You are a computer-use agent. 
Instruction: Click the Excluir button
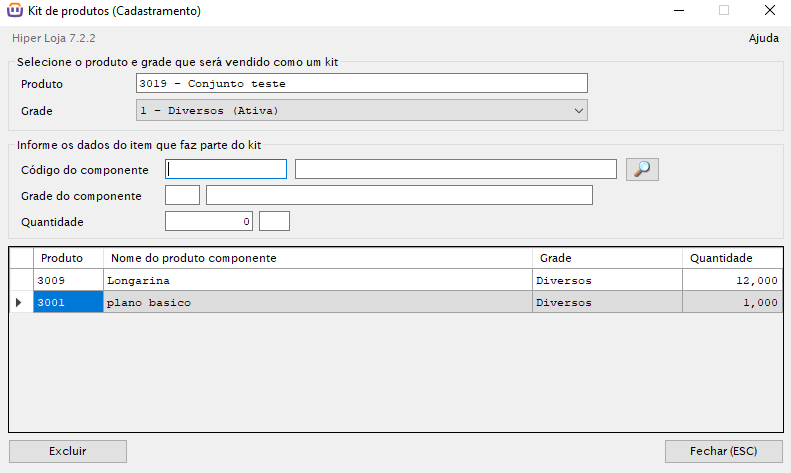point(68,451)
